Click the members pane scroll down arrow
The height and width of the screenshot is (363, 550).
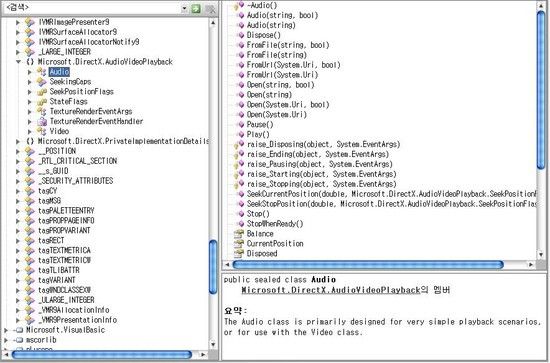541,255
